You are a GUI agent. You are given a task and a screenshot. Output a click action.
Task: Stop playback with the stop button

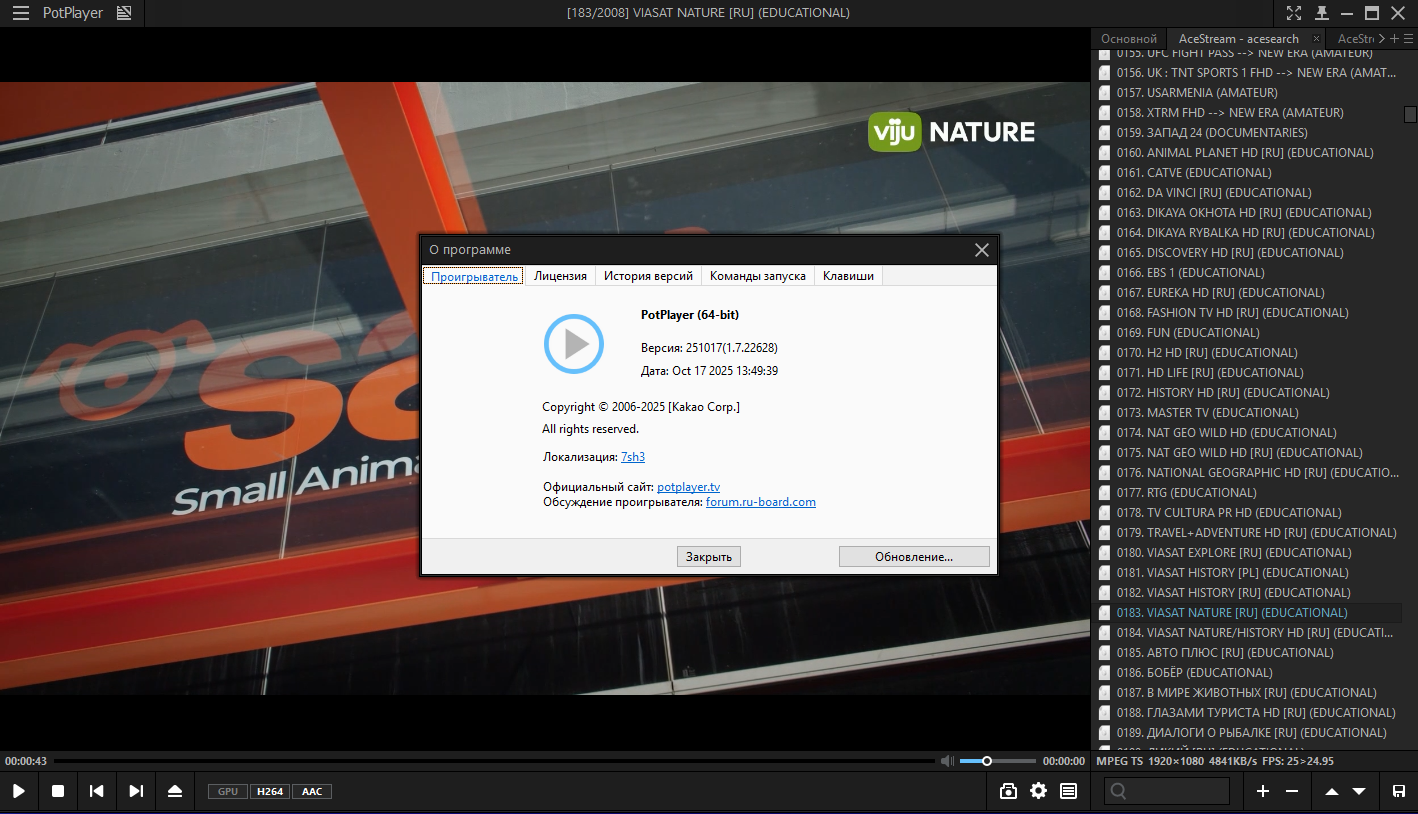(x=58, y=791)
